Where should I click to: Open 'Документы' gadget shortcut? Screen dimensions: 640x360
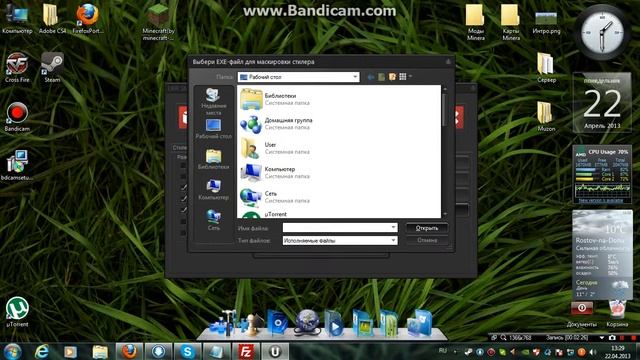click(582, 314)
